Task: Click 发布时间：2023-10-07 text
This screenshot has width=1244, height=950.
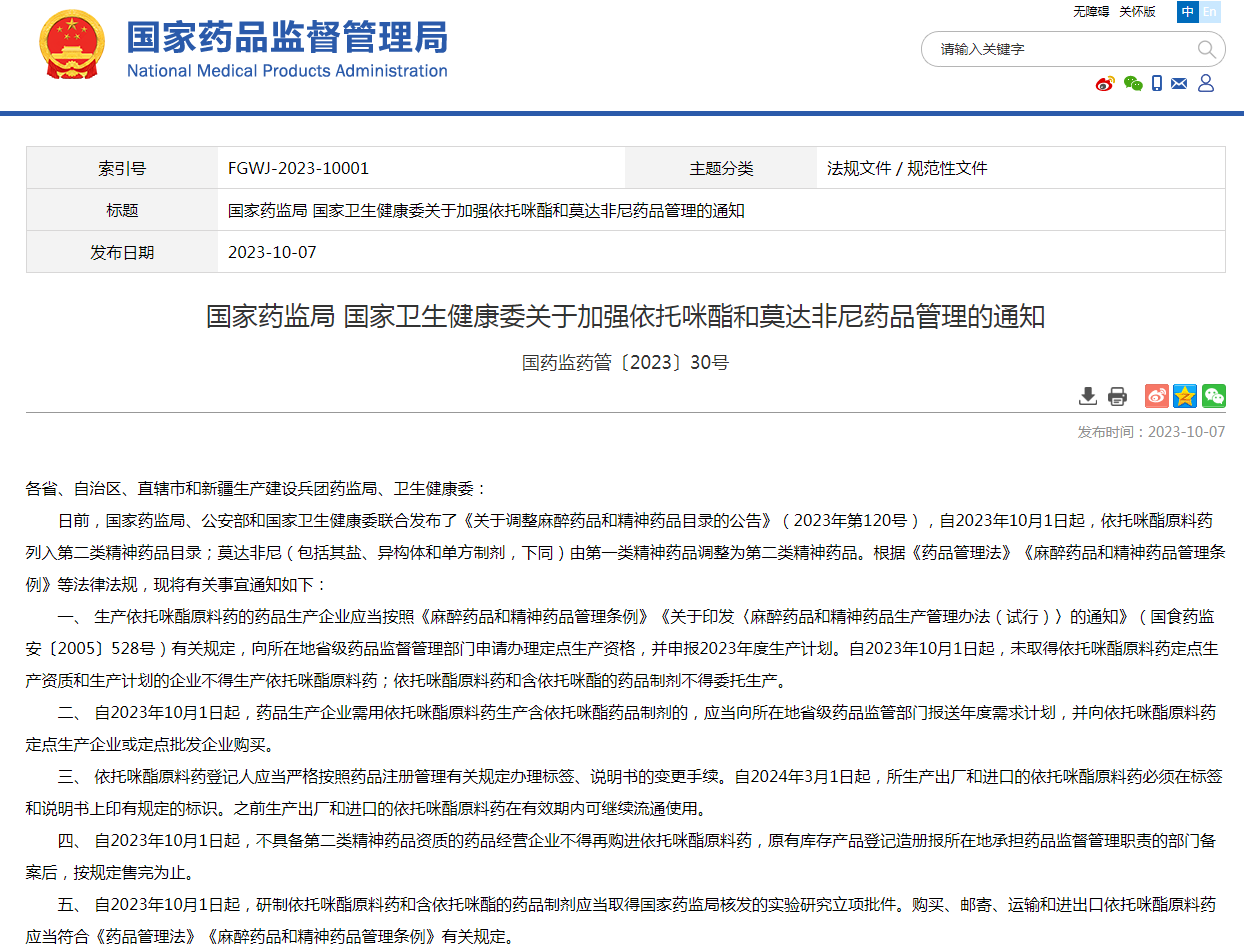Action: (1151, 432)
